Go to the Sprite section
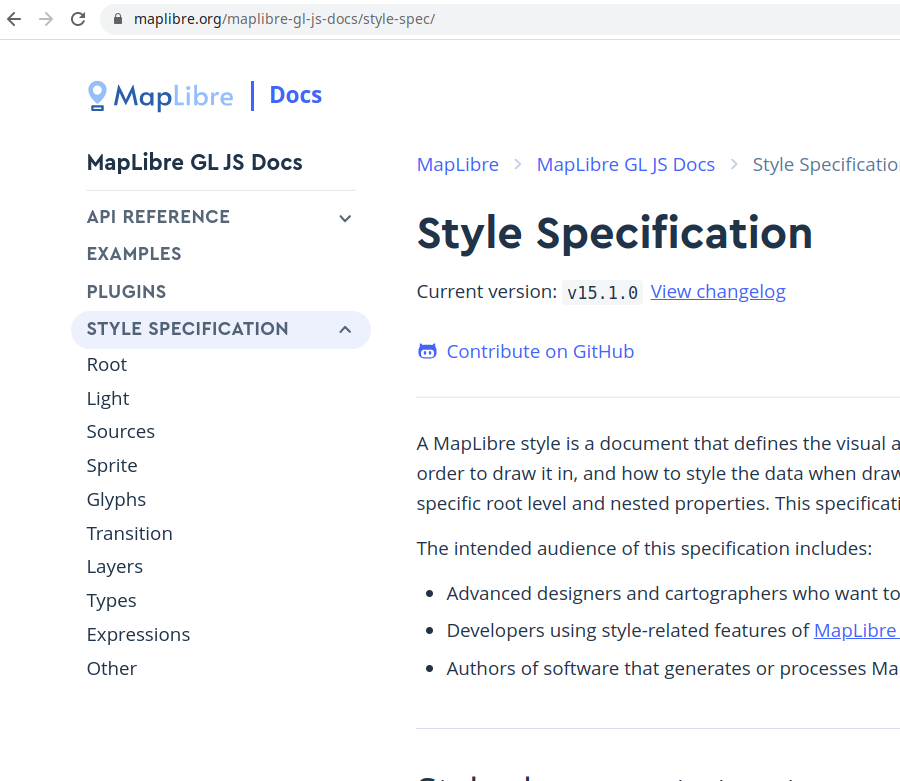Viewport: 900px width, 781px height. coord(112,466)
